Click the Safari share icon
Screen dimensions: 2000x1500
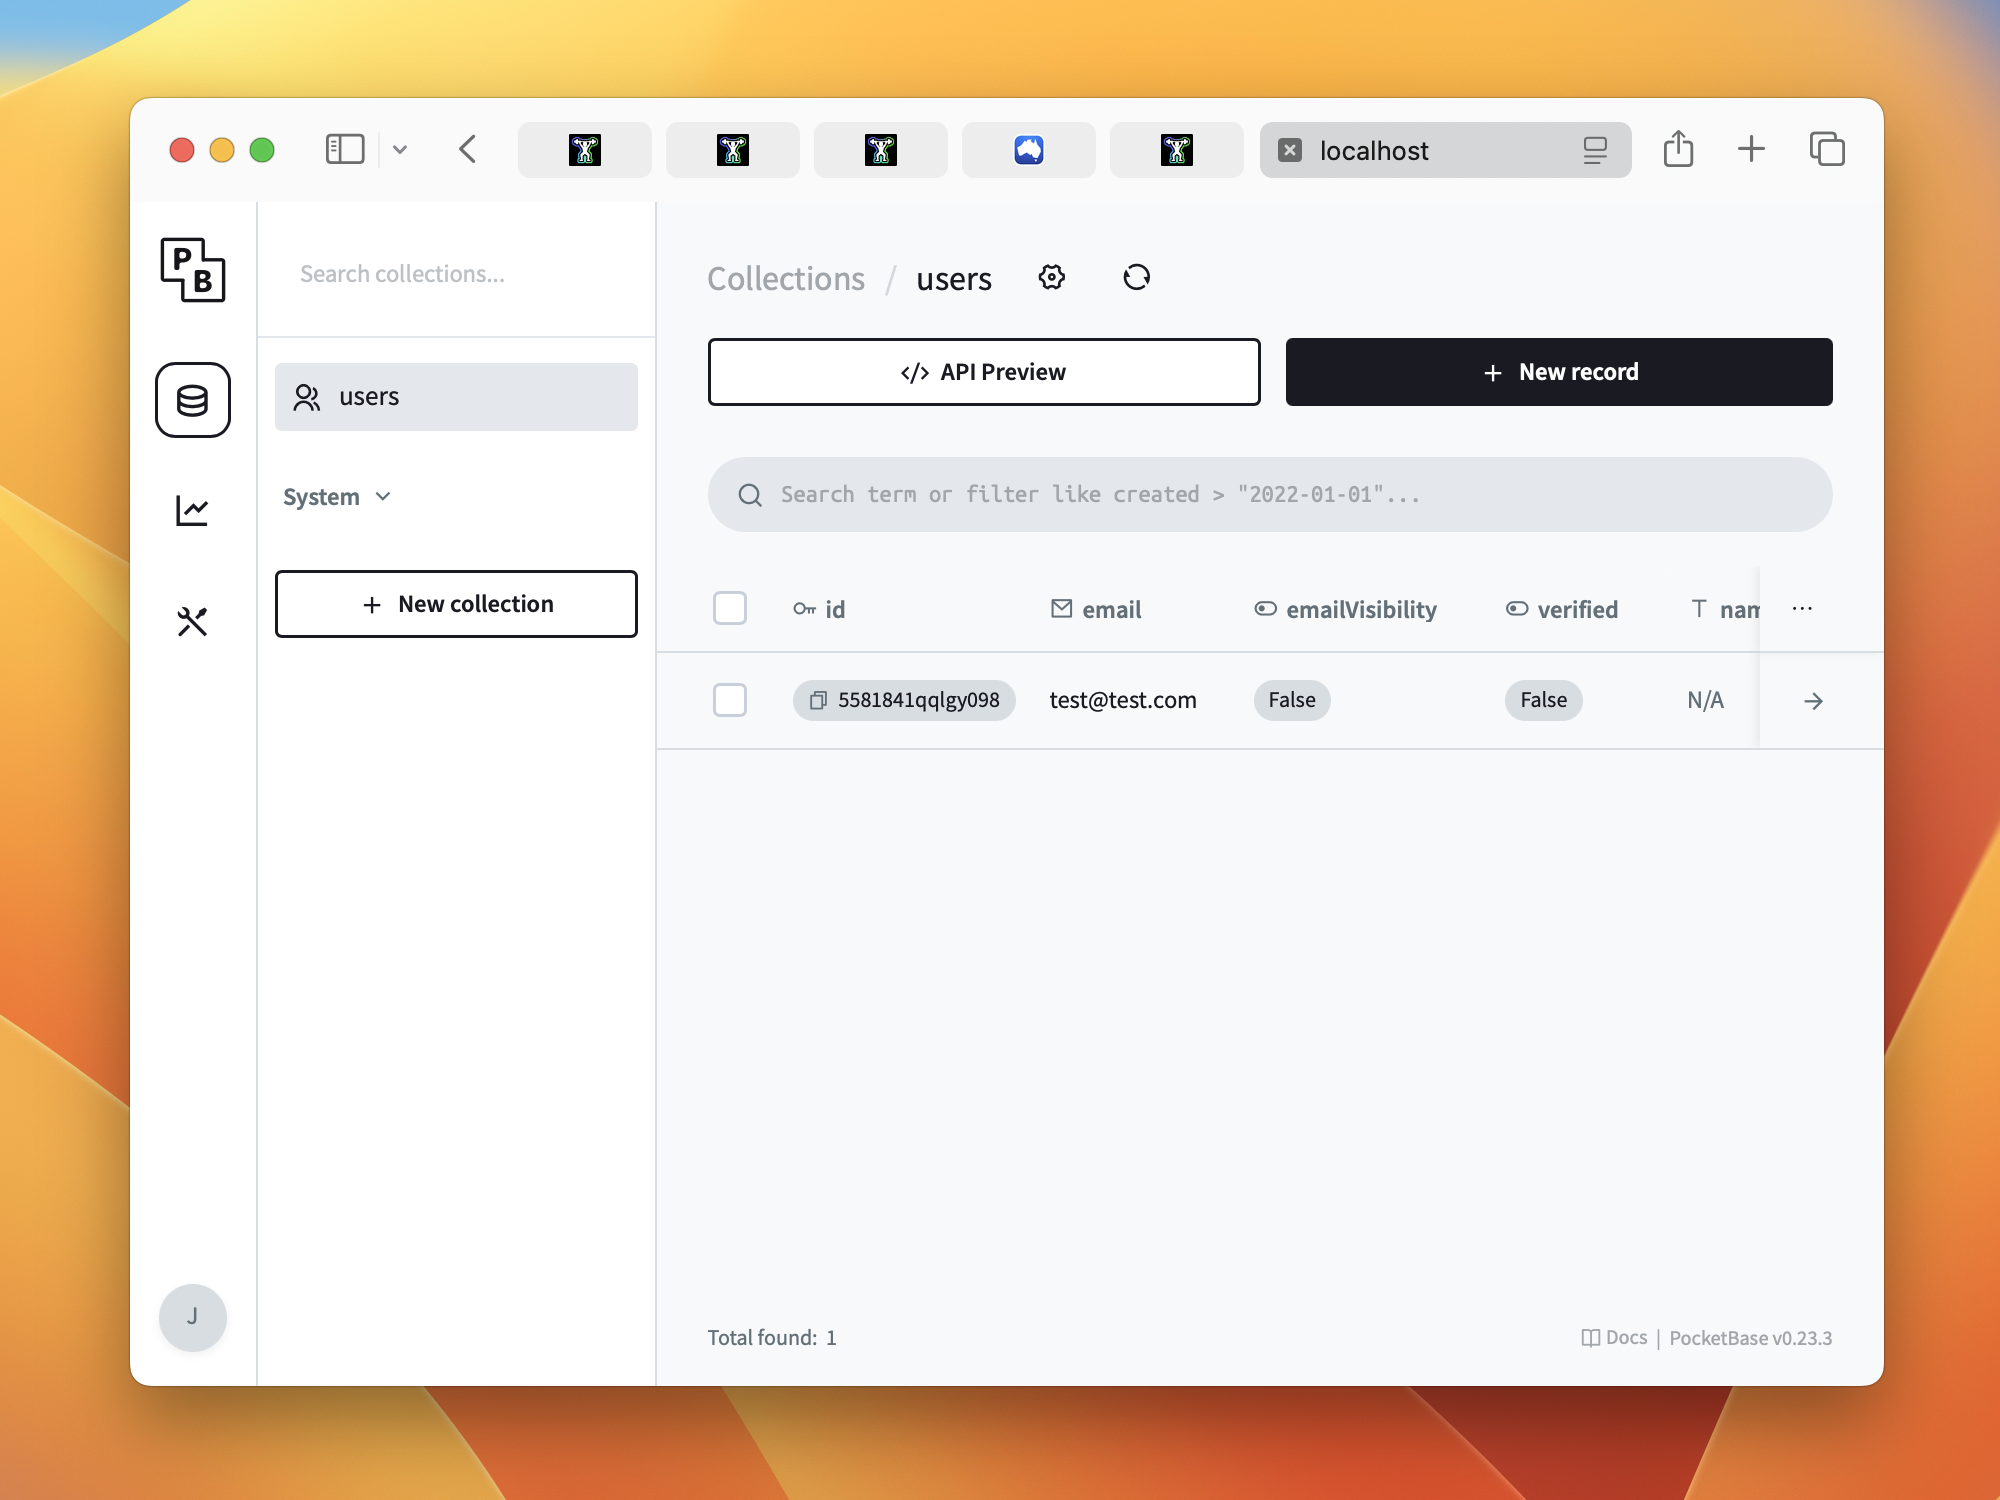pyautogui.click(x=1678, y=149)
